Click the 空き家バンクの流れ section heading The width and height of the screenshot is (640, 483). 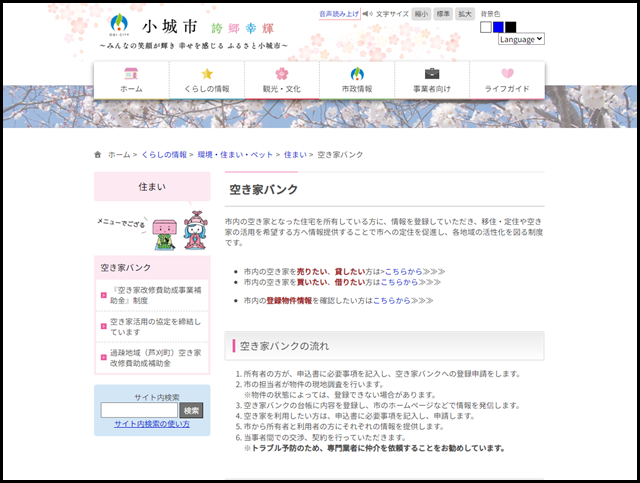coord(284,346)
